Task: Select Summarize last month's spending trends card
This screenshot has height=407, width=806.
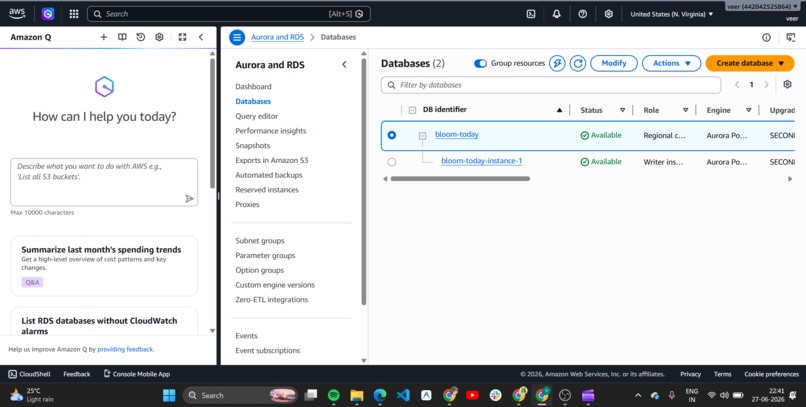Action: tap(104, 266)
